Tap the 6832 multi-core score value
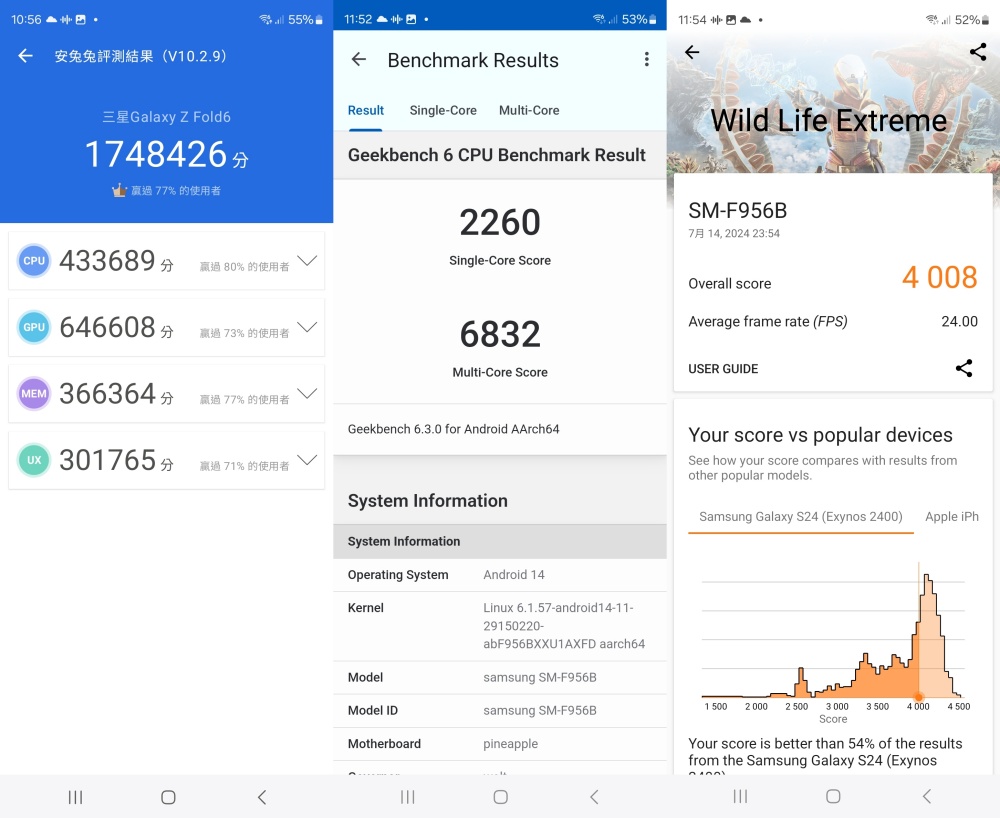Image resolution: width=1000 pixels, height=818 pixels. click(500, 334)
